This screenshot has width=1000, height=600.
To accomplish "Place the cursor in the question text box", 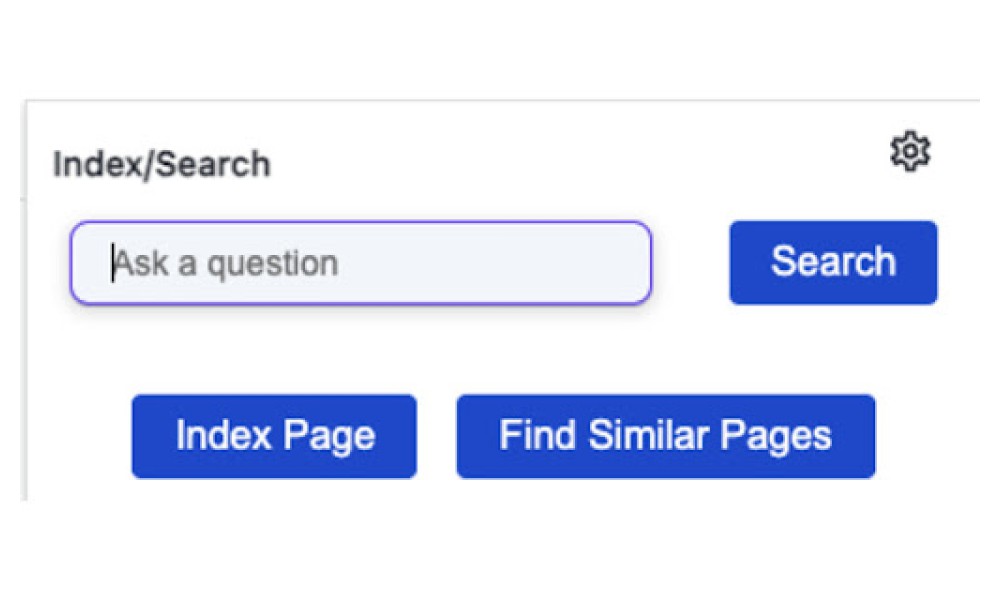I will pyautogui.click(x=361, y=263).
